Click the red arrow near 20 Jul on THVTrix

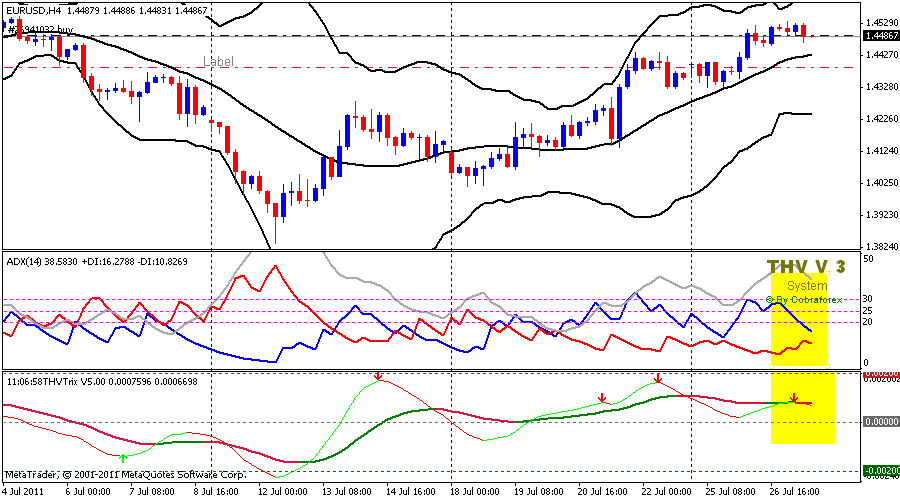(x=602, y=398)
